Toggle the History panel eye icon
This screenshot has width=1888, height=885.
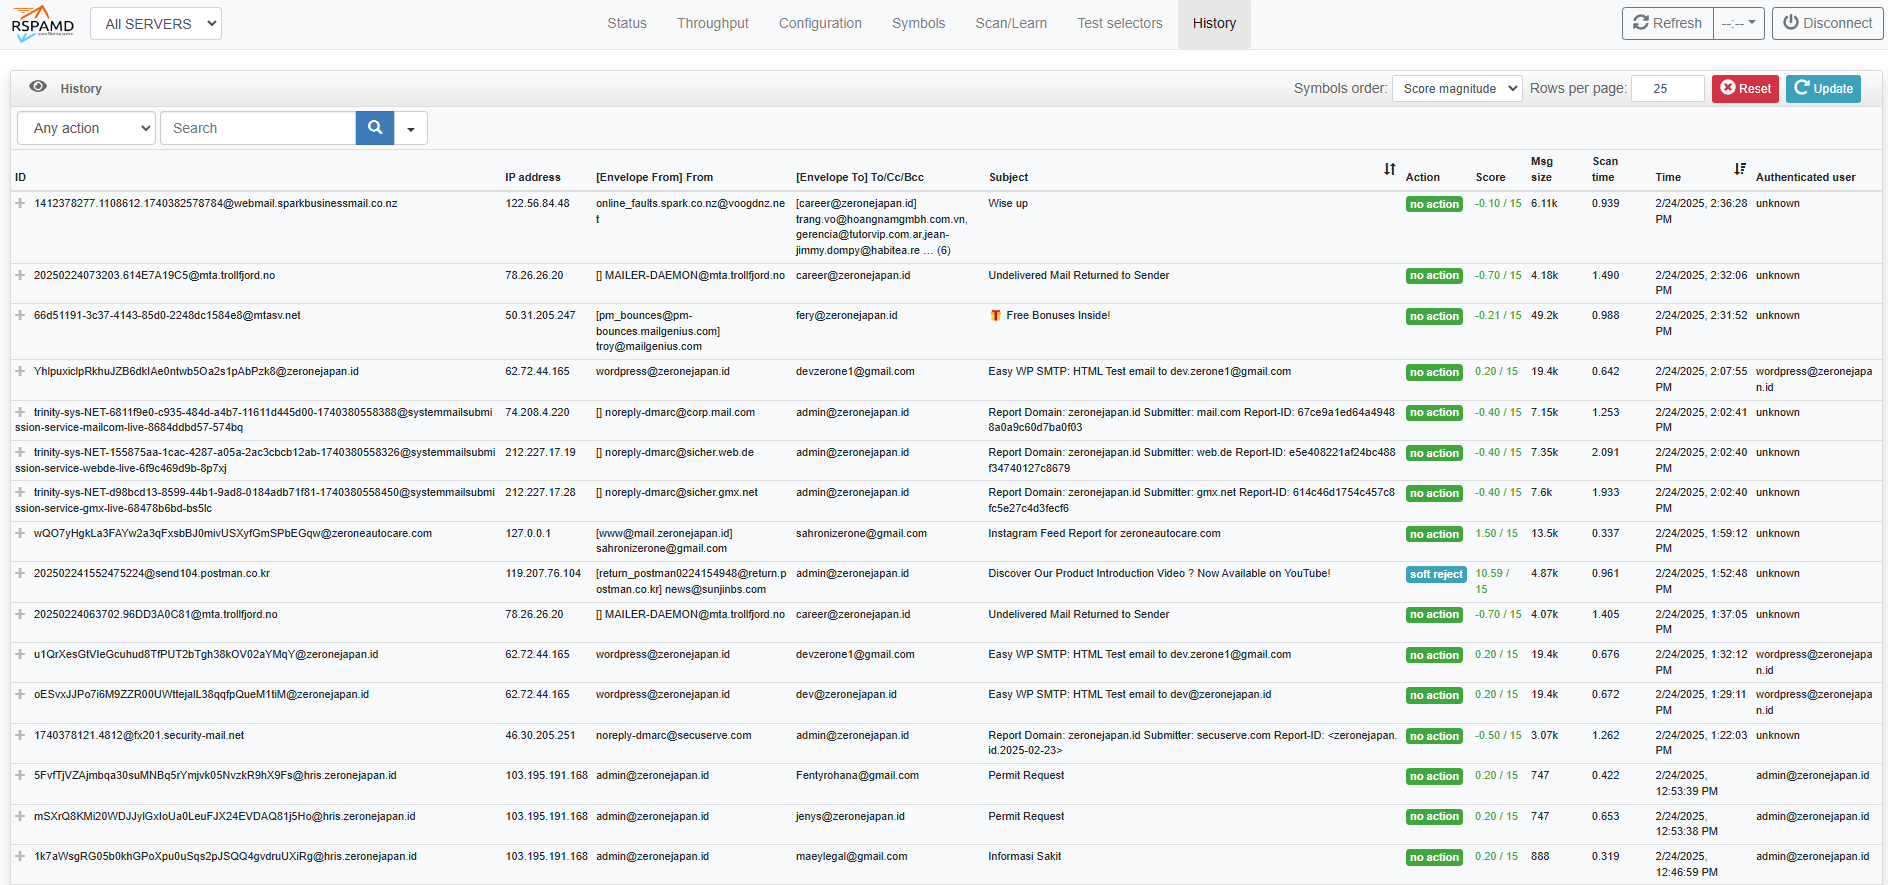(38, 87)
